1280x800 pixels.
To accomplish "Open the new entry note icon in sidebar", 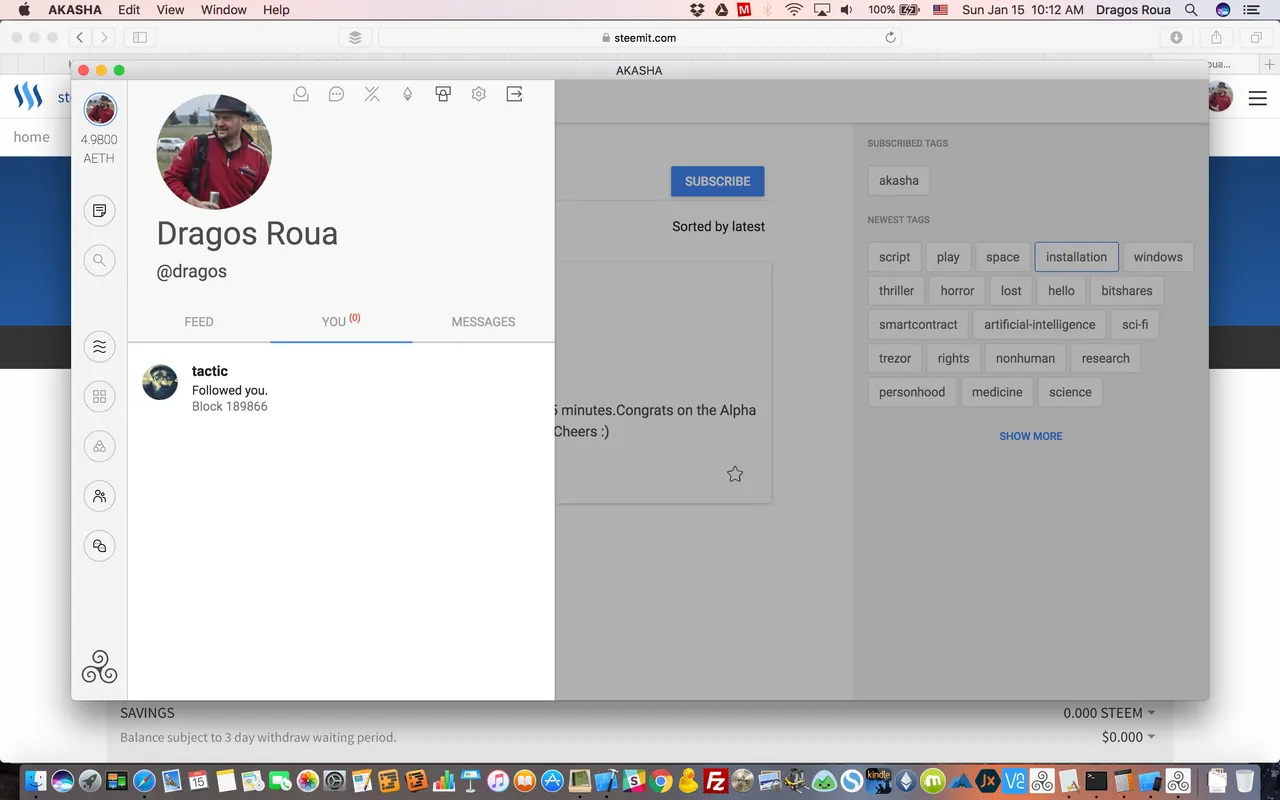I will point(99,211).
